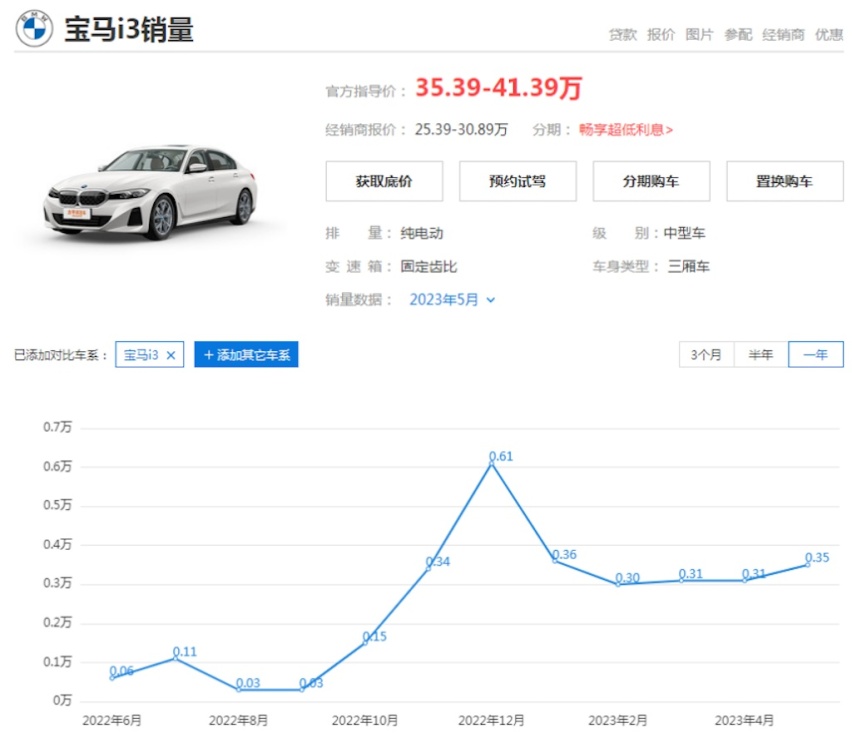
Task: Open the 优惠 link
Action: tap(829, 35)
